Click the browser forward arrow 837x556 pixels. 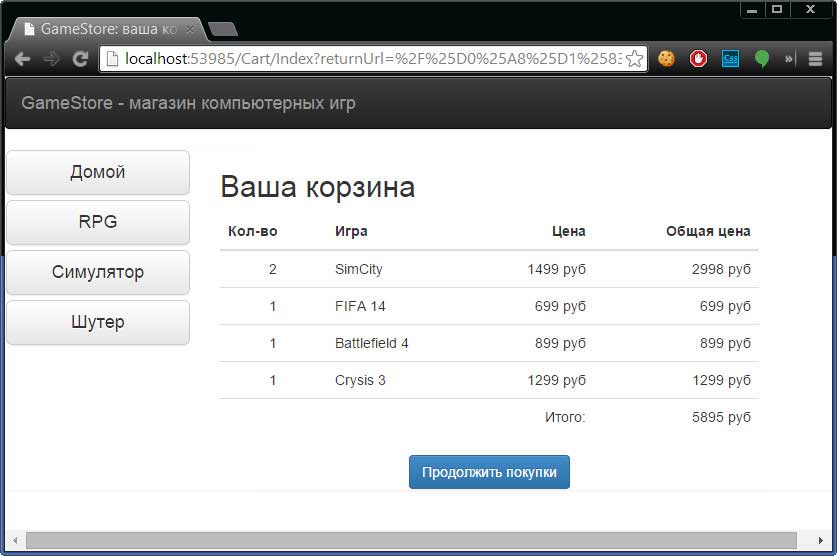(x=51, y=59)
